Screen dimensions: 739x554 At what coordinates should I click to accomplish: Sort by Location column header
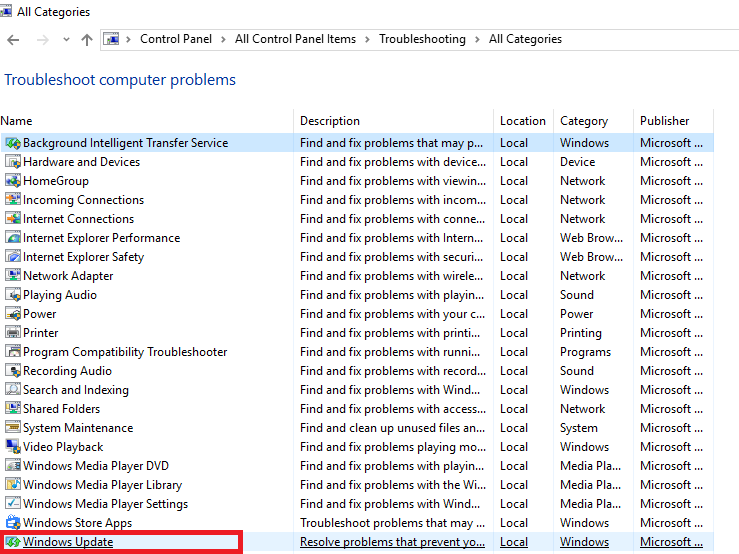click(524, 121)
